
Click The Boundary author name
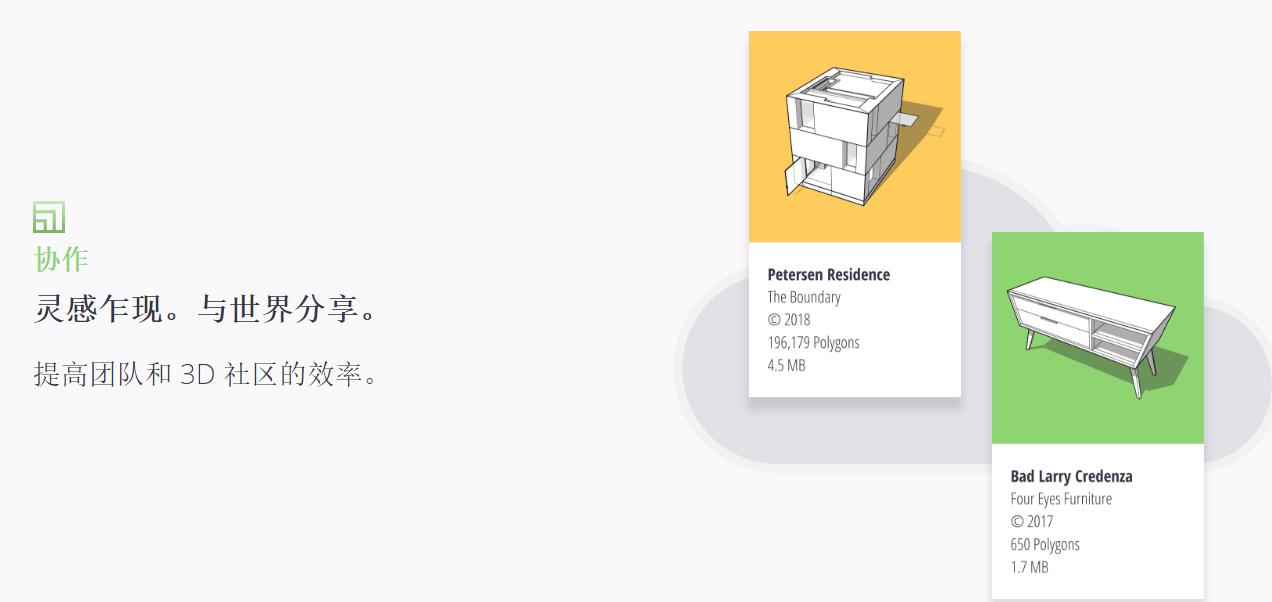pyautogui.click(x=803, y=297)
